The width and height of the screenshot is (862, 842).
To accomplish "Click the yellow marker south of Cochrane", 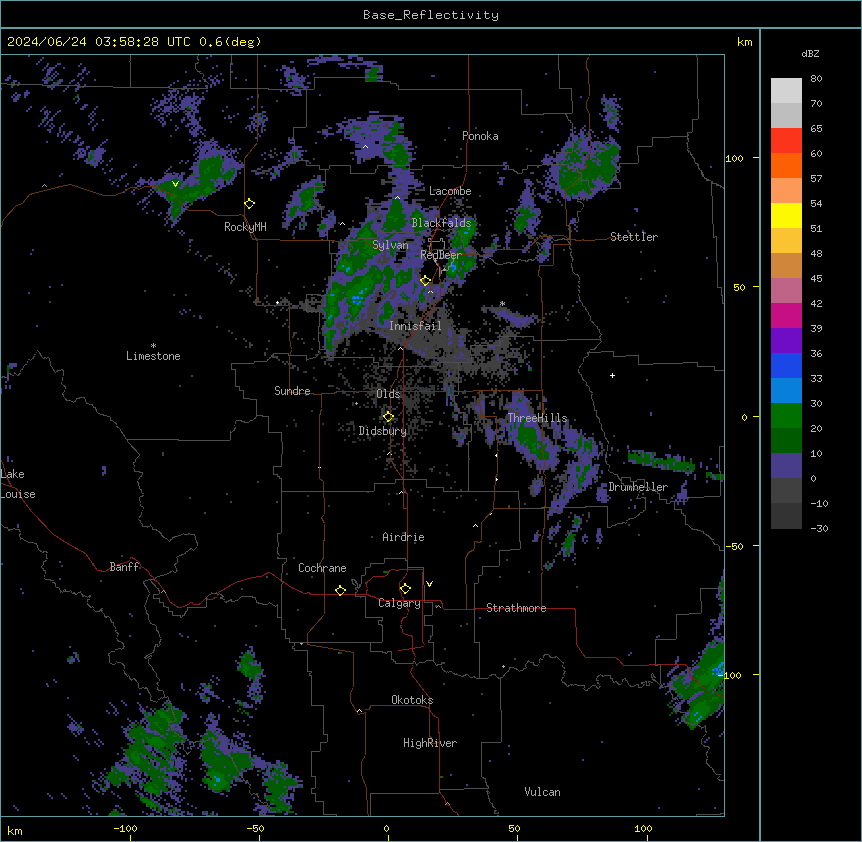I will [x=340, y=590].
